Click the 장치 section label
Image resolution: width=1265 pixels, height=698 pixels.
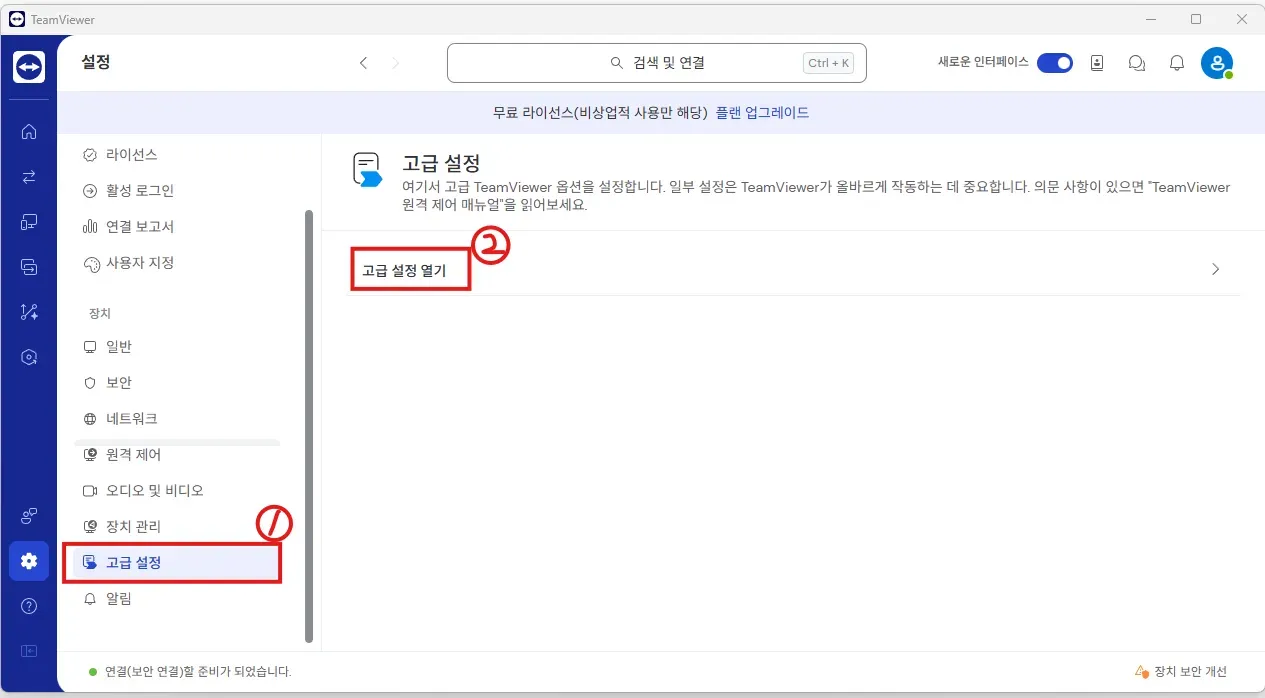[100, 313]
